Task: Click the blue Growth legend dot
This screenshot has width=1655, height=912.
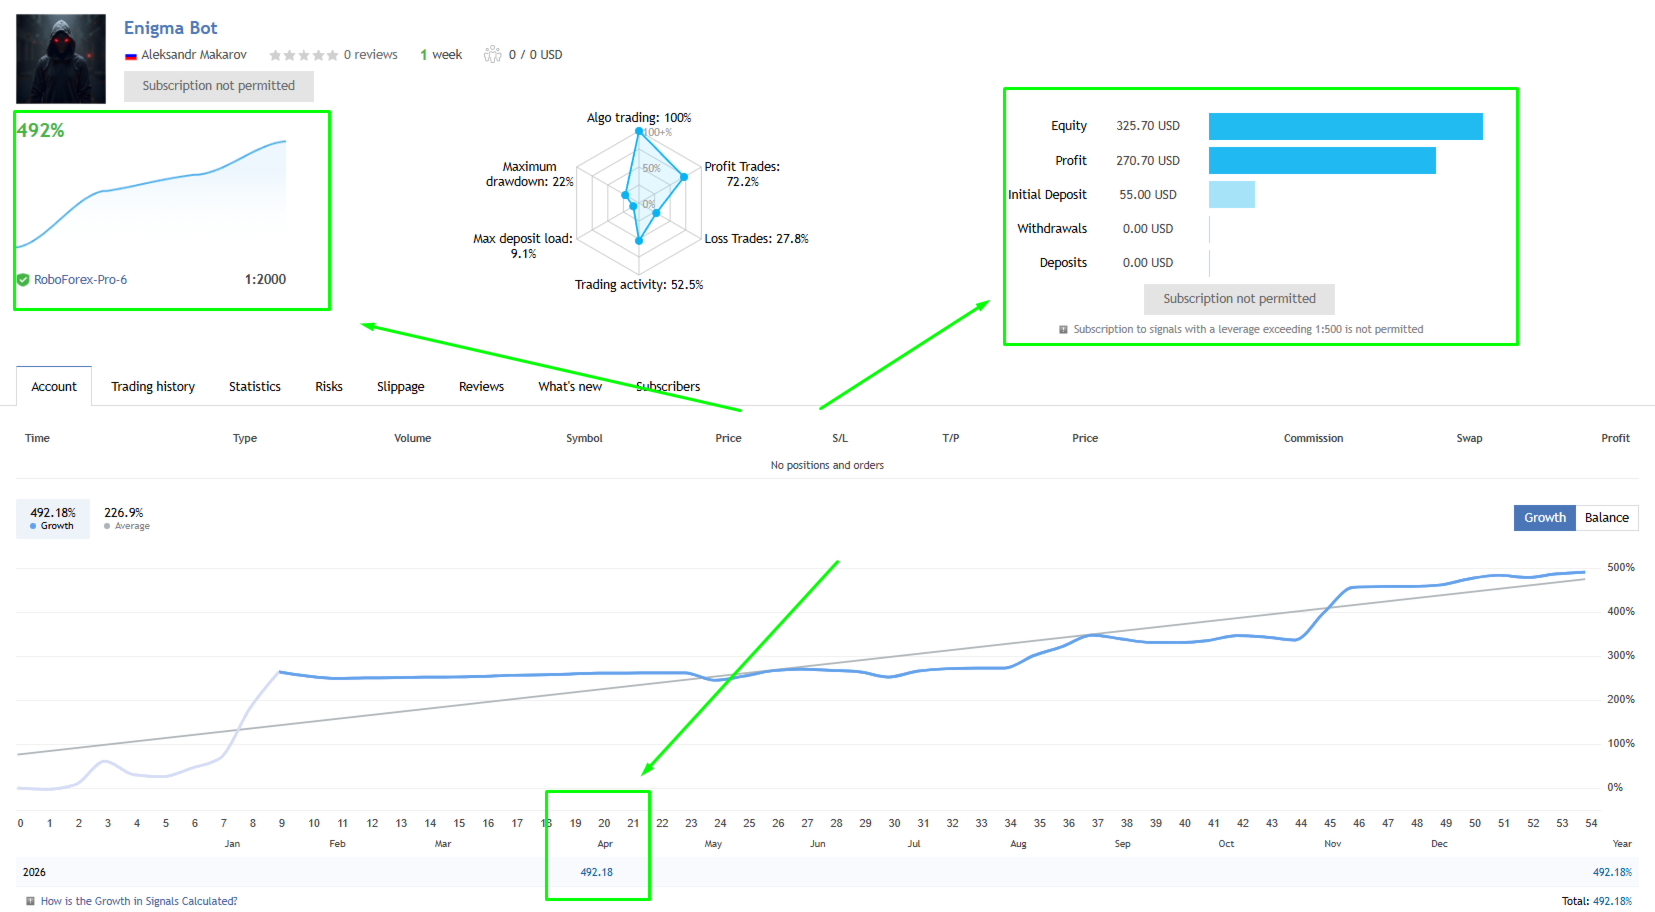Action: (33, 526)
